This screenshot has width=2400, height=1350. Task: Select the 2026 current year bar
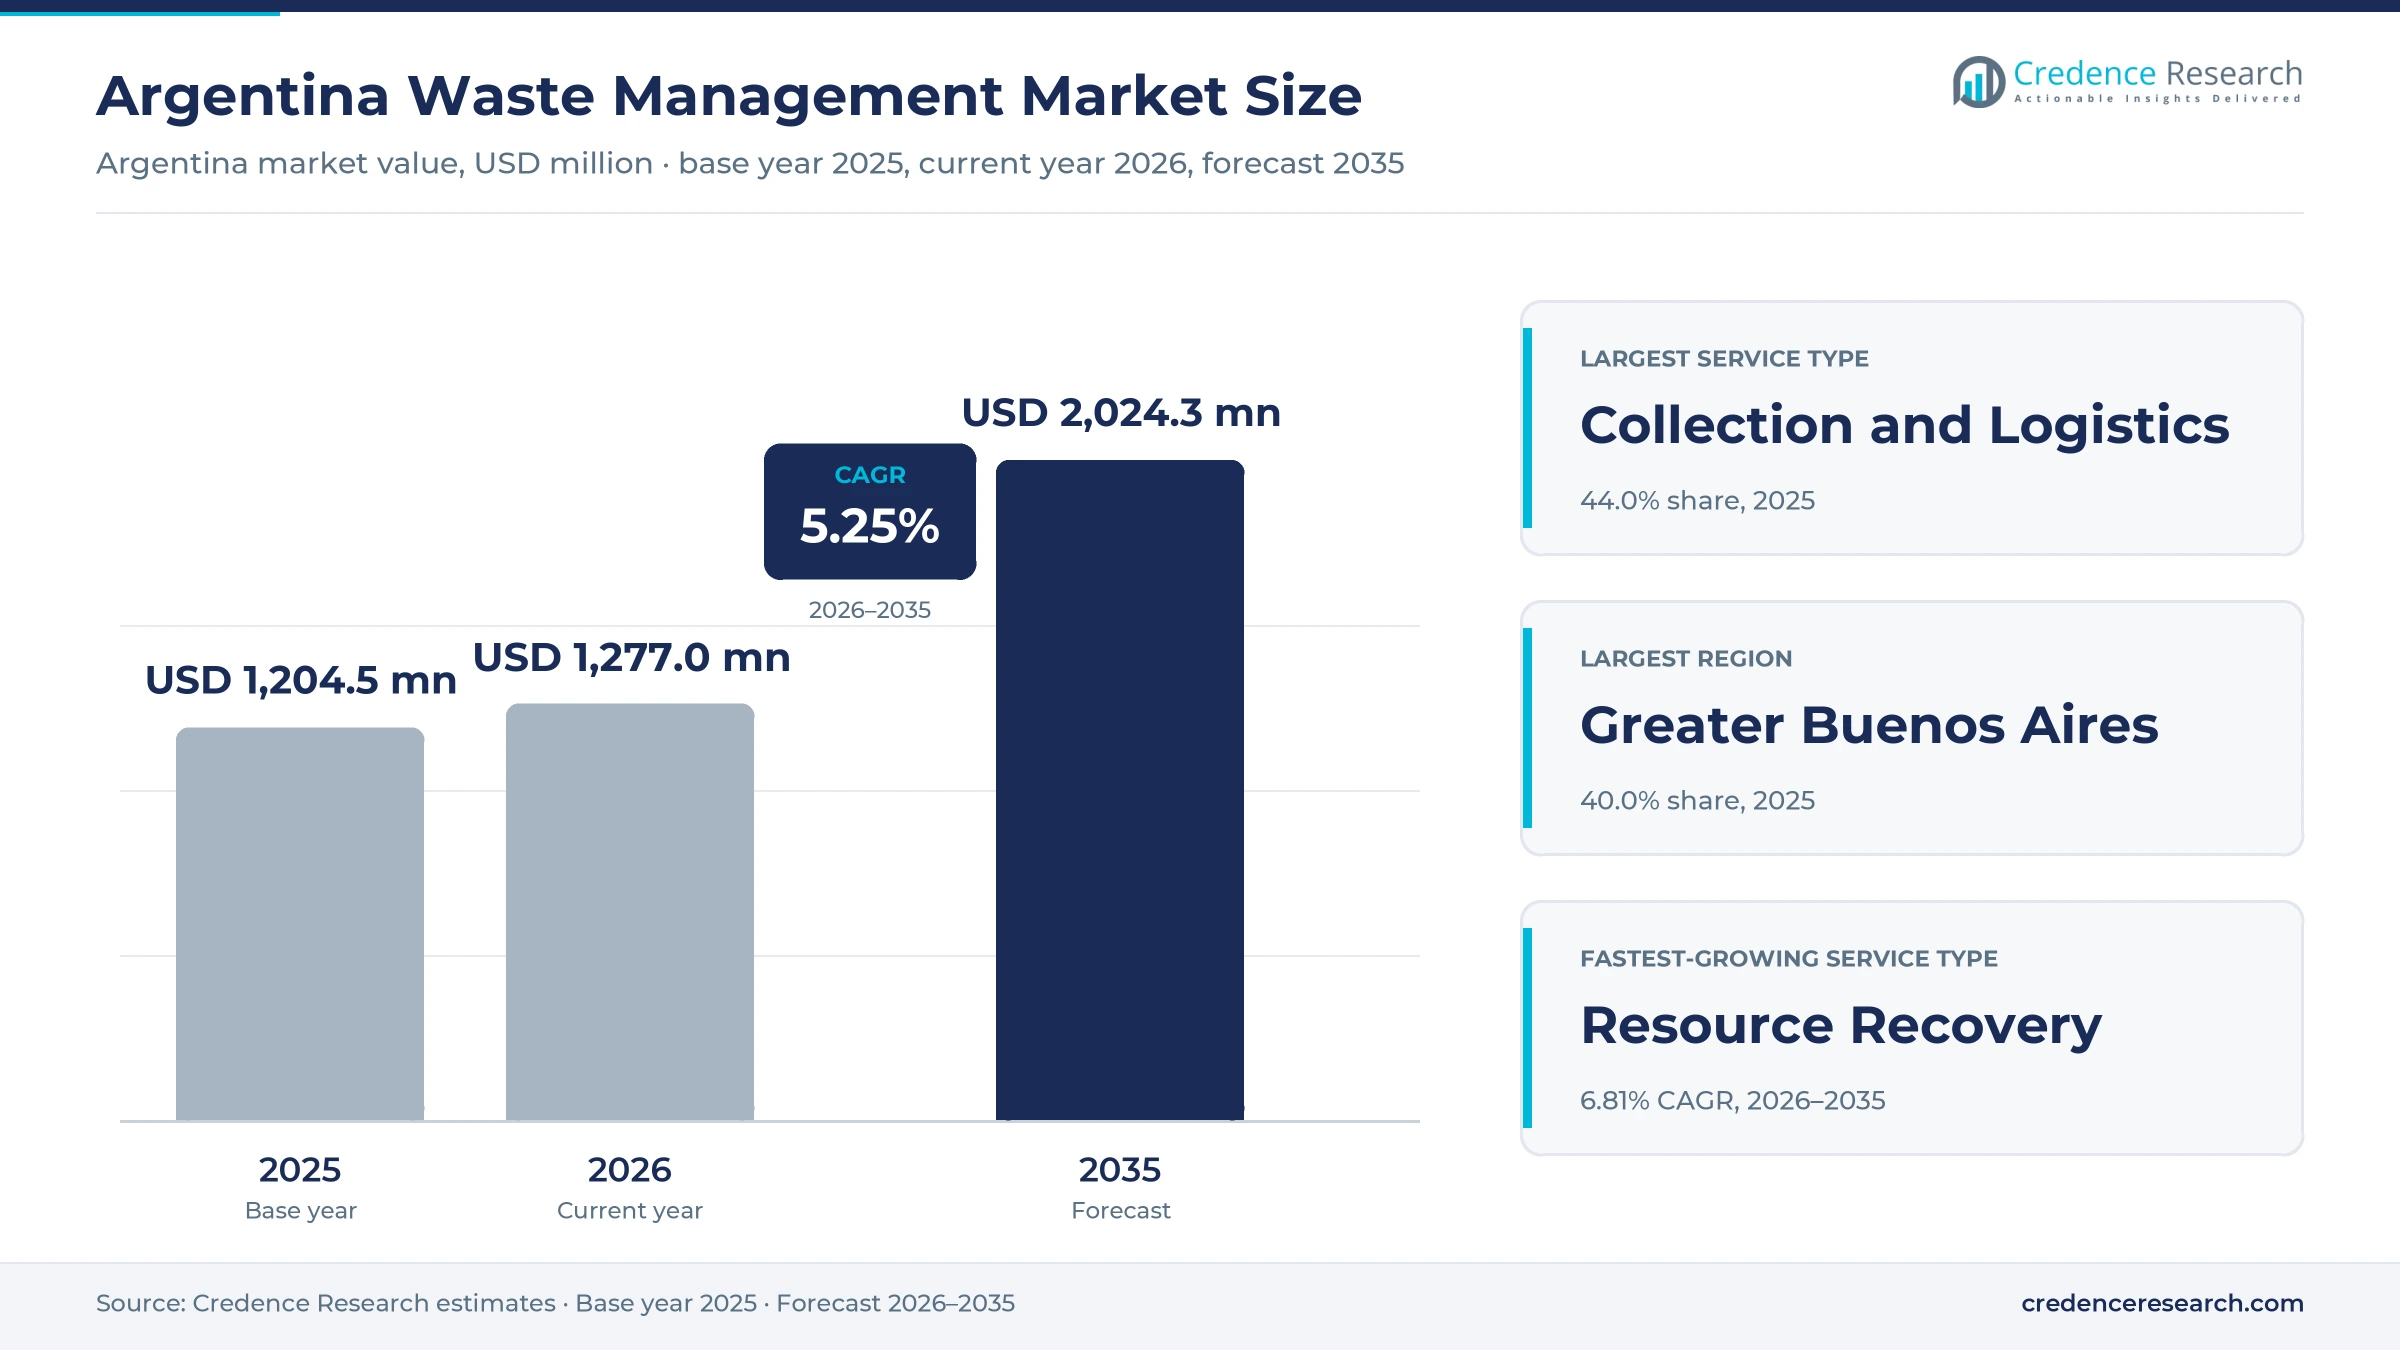click(630, 912)
